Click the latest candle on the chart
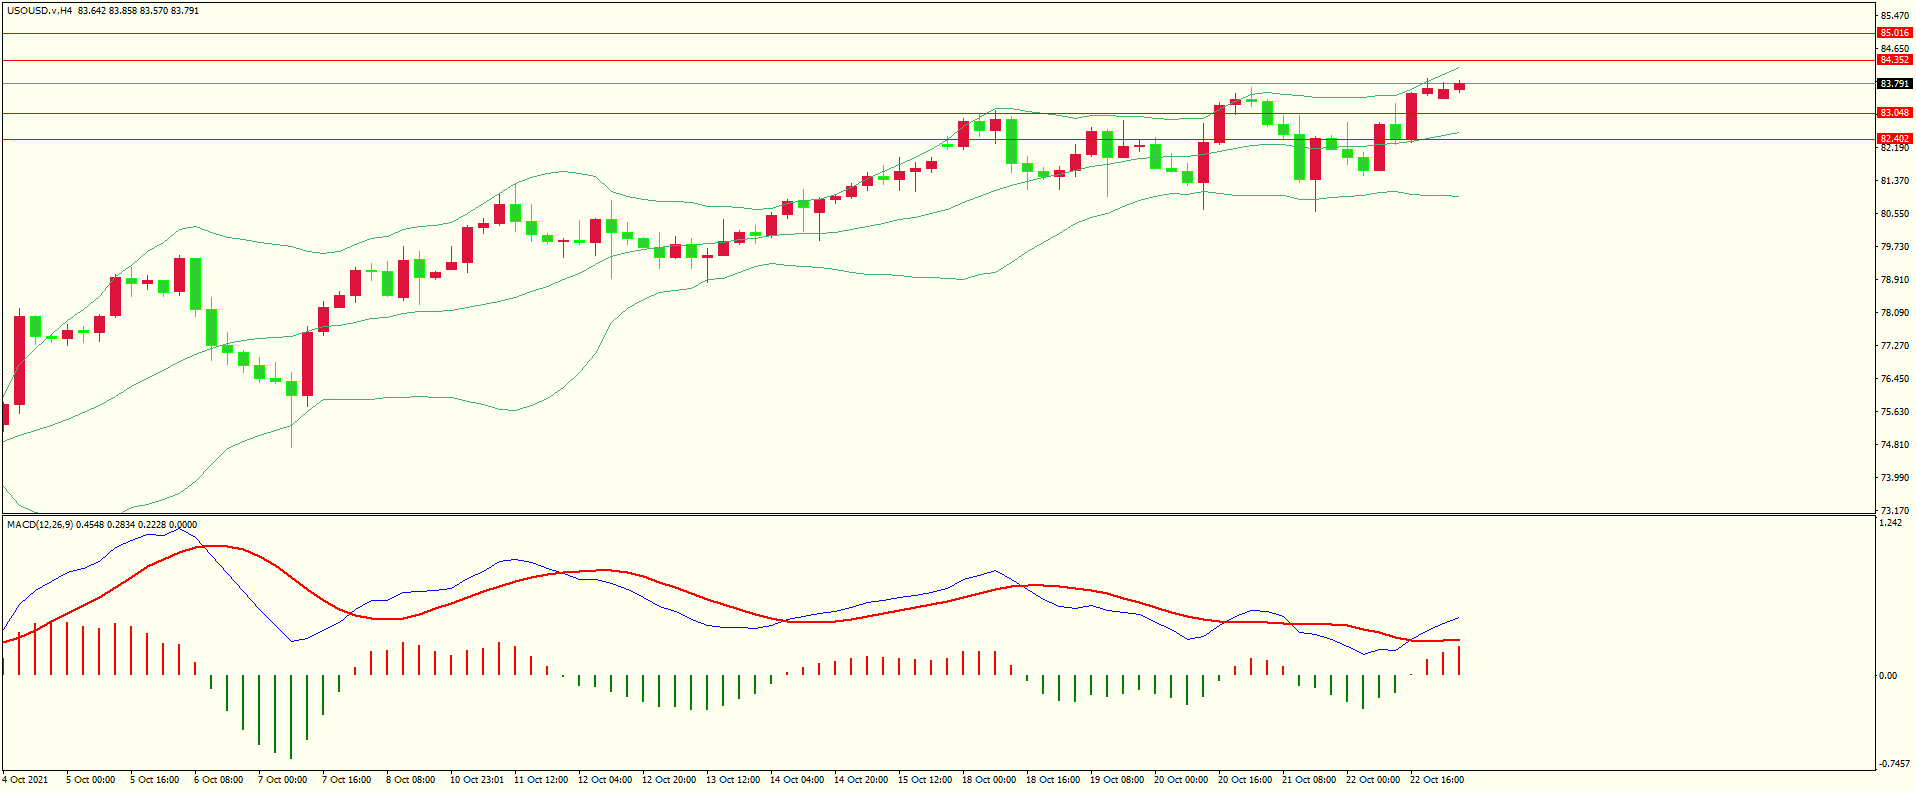This screenshot has width=1916, height=791. (x=1459, y=87)
